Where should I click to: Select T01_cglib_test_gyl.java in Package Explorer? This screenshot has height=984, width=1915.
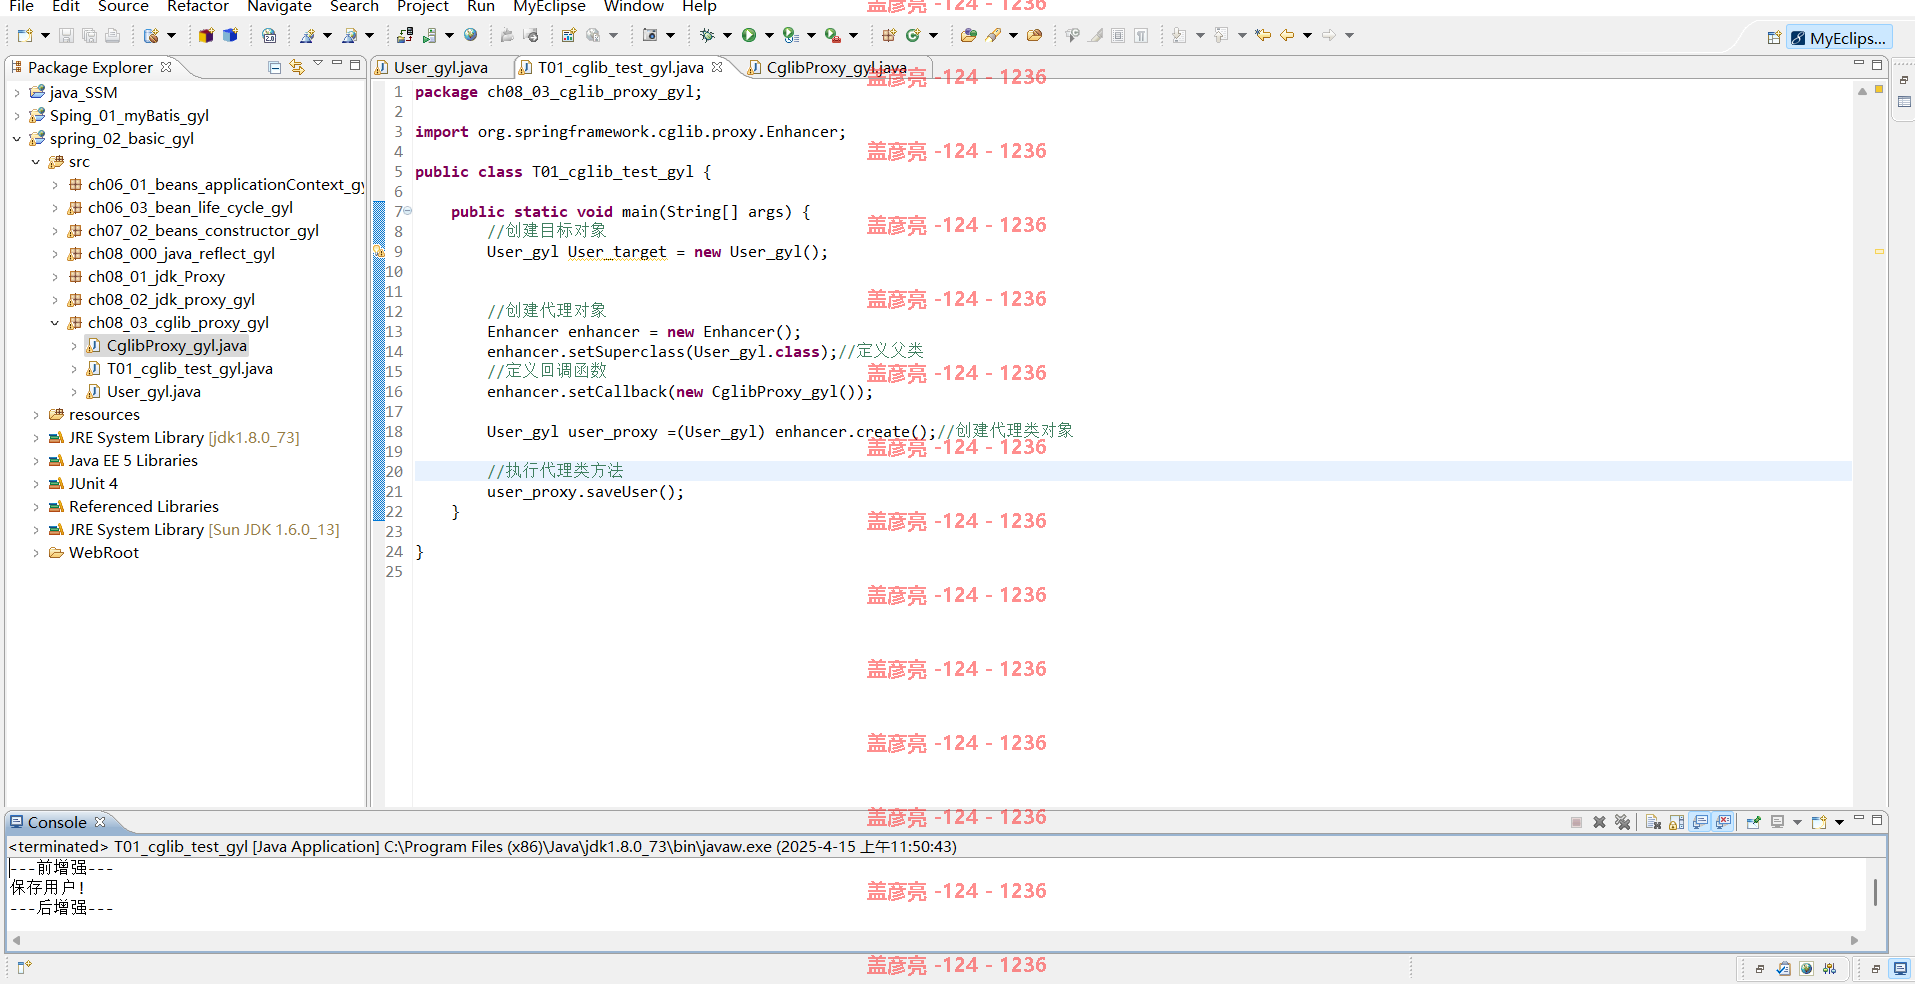coord(190,369)
